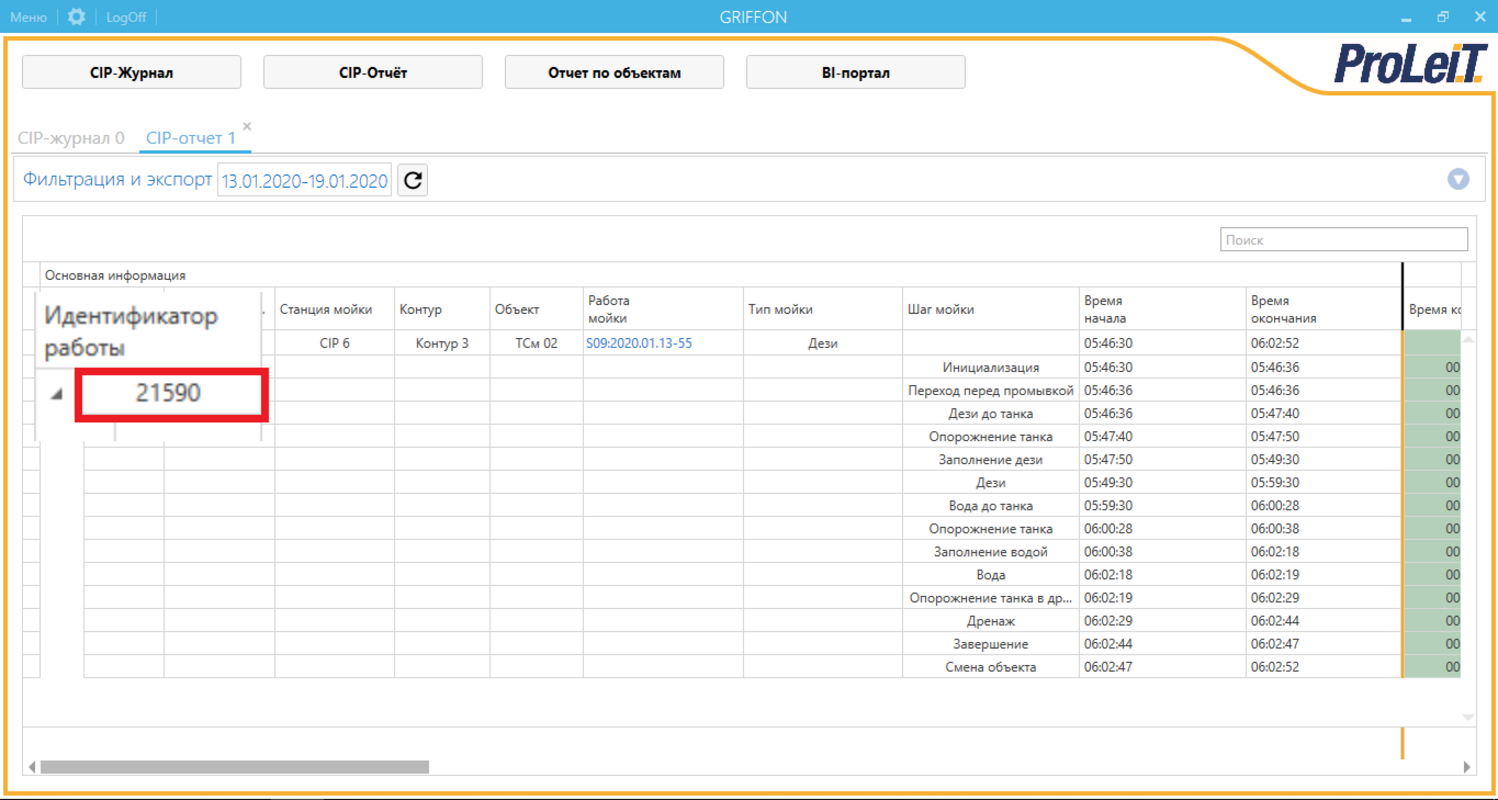Open the Меню menu
Screen dimensions: 1498x800
point(28,17)
